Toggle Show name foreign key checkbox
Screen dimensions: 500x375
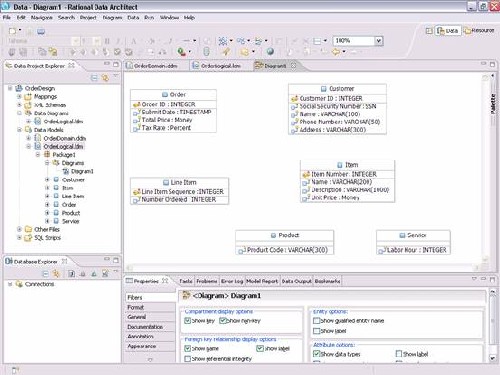187,349
